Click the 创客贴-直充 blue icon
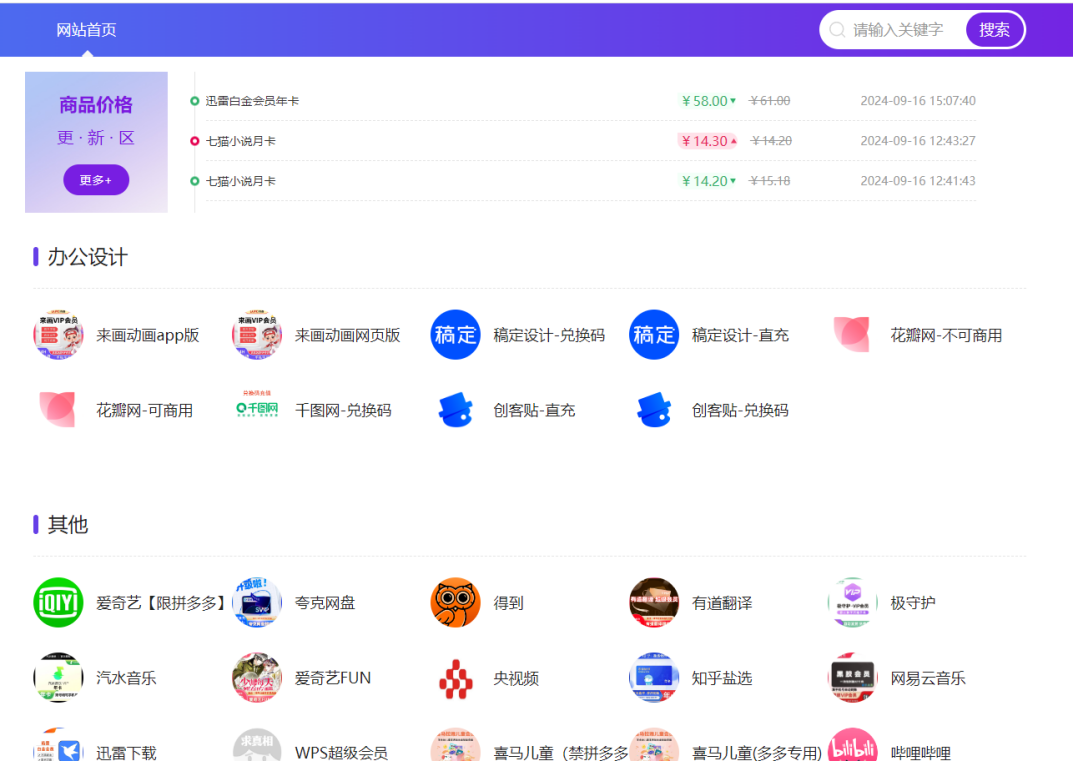 coord(455,409)
